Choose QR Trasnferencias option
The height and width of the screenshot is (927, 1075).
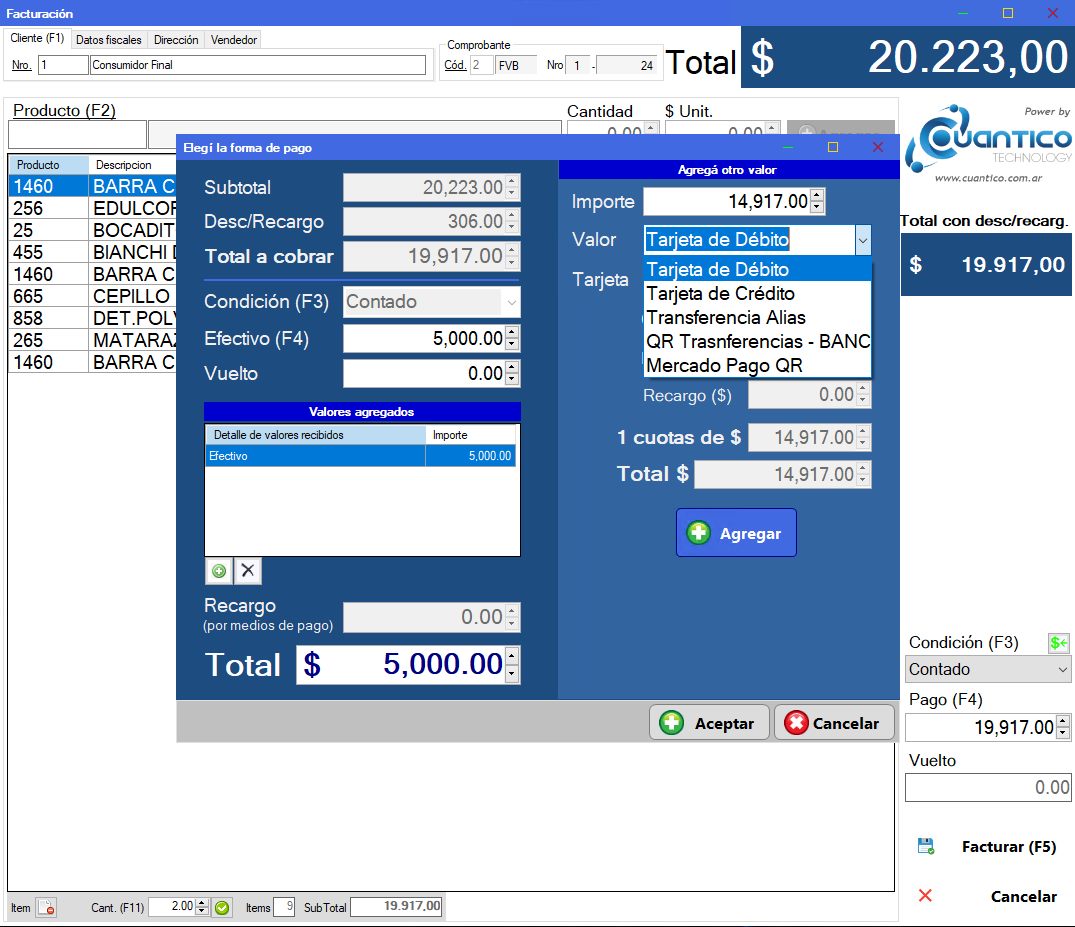tap(758, 341)
